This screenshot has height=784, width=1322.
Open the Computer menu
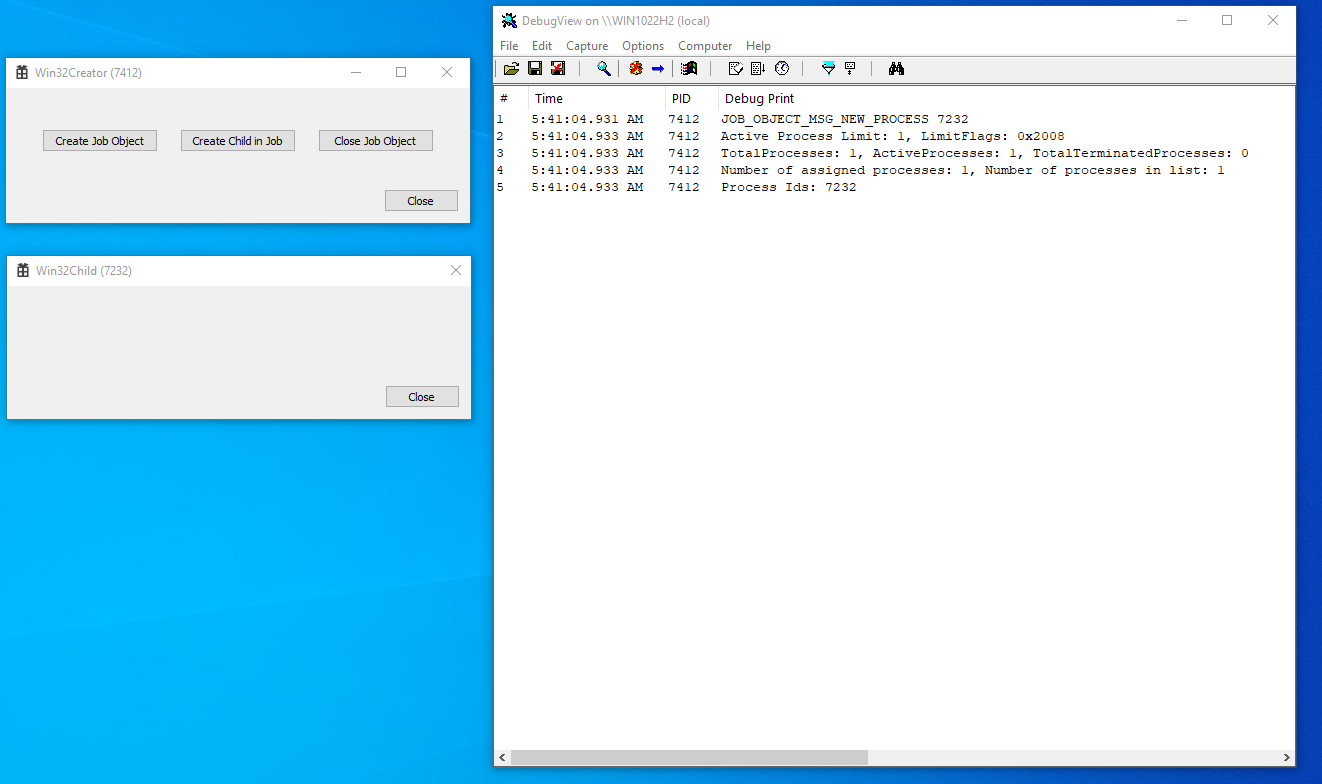coord(705,46)
